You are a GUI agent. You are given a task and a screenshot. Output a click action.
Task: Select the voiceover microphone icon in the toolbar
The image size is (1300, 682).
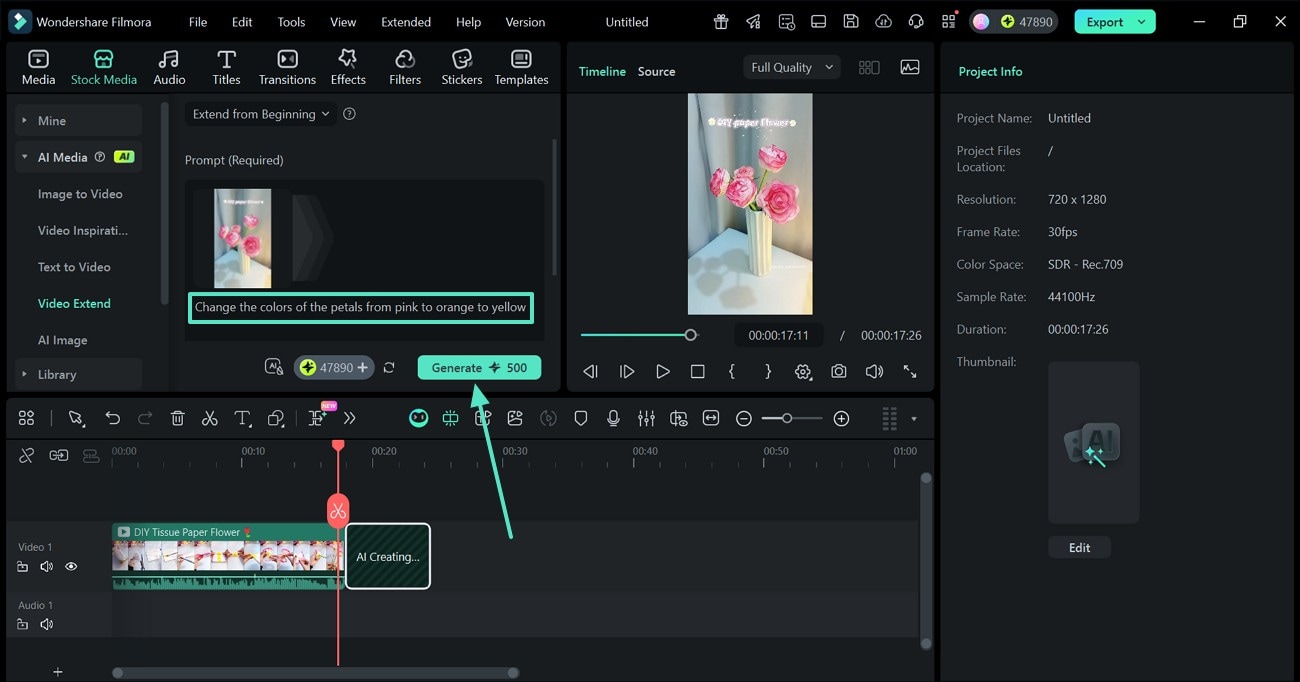613,418
